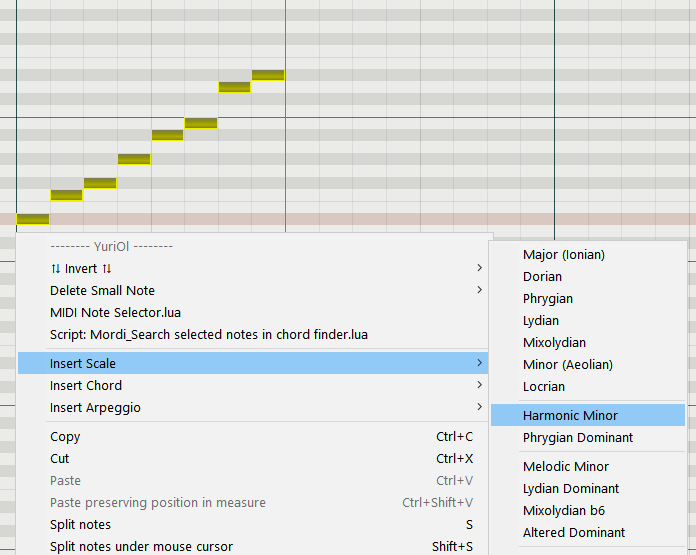Screen dimensions: 696x555
Task: Open the Insert Scale submenu
Action: click(253, 363)
